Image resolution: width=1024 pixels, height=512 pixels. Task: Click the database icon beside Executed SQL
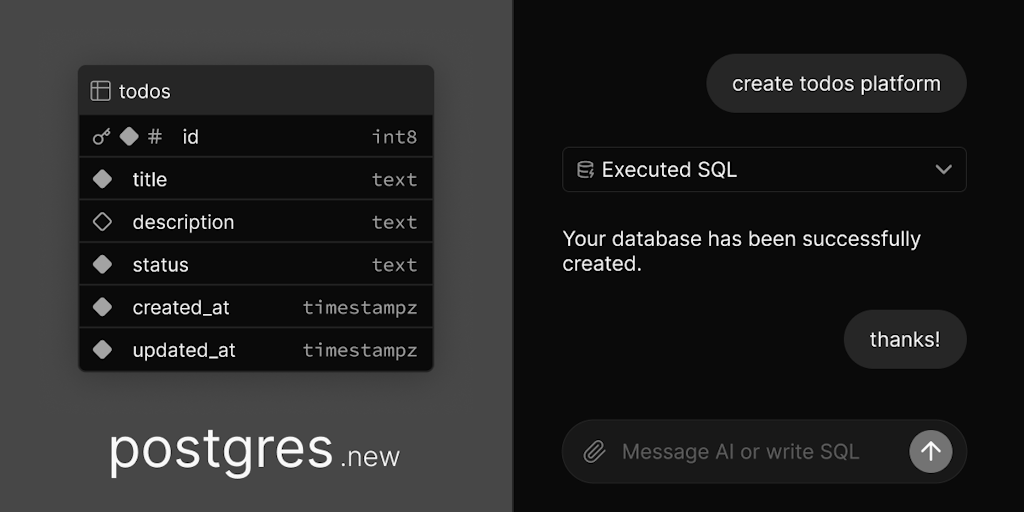pos(585,170)
